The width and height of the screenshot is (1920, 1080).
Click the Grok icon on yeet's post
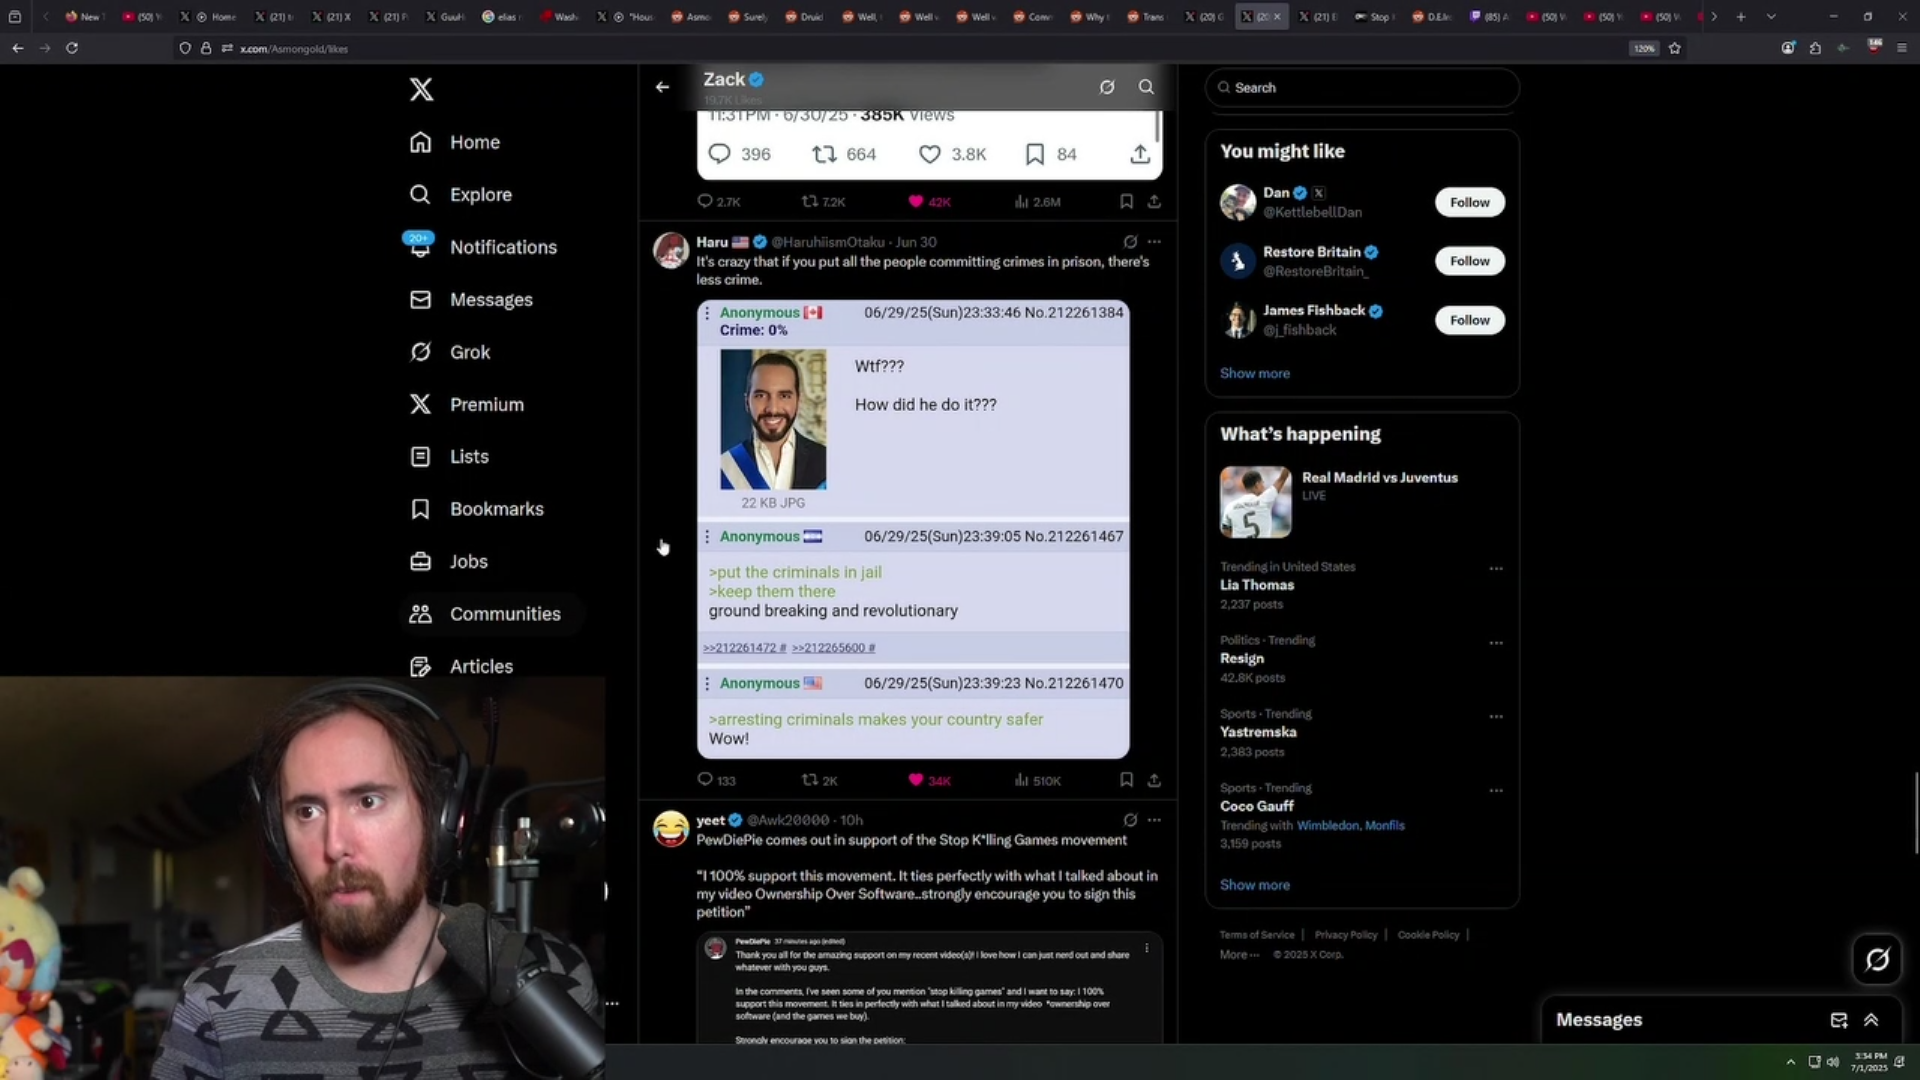[x=1130, y=820]
